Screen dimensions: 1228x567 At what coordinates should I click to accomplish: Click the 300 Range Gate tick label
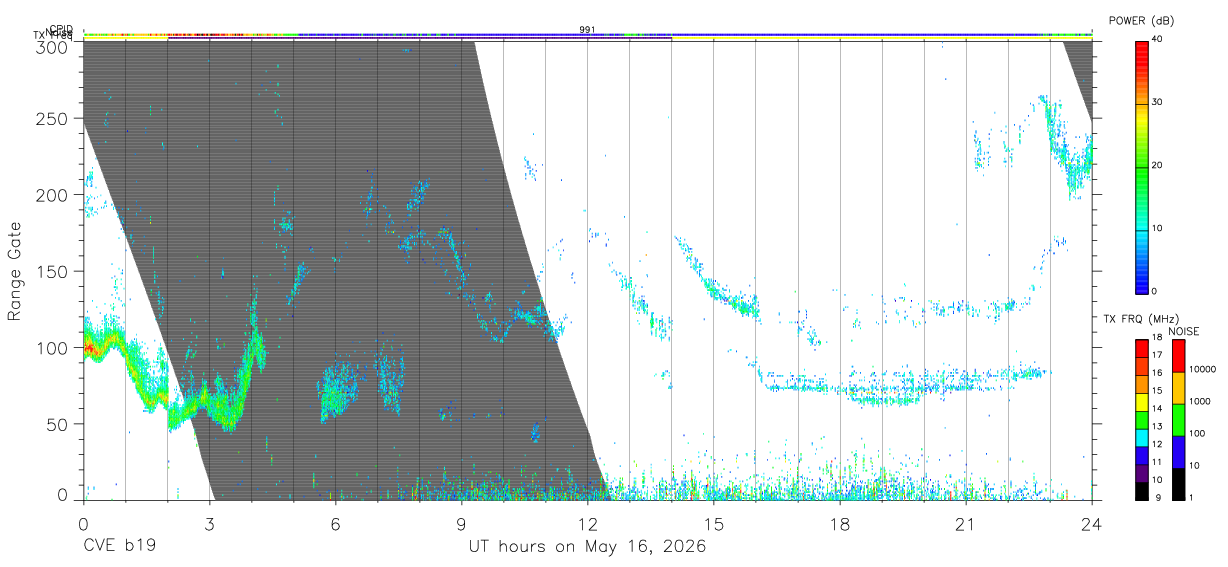[54, 47]
